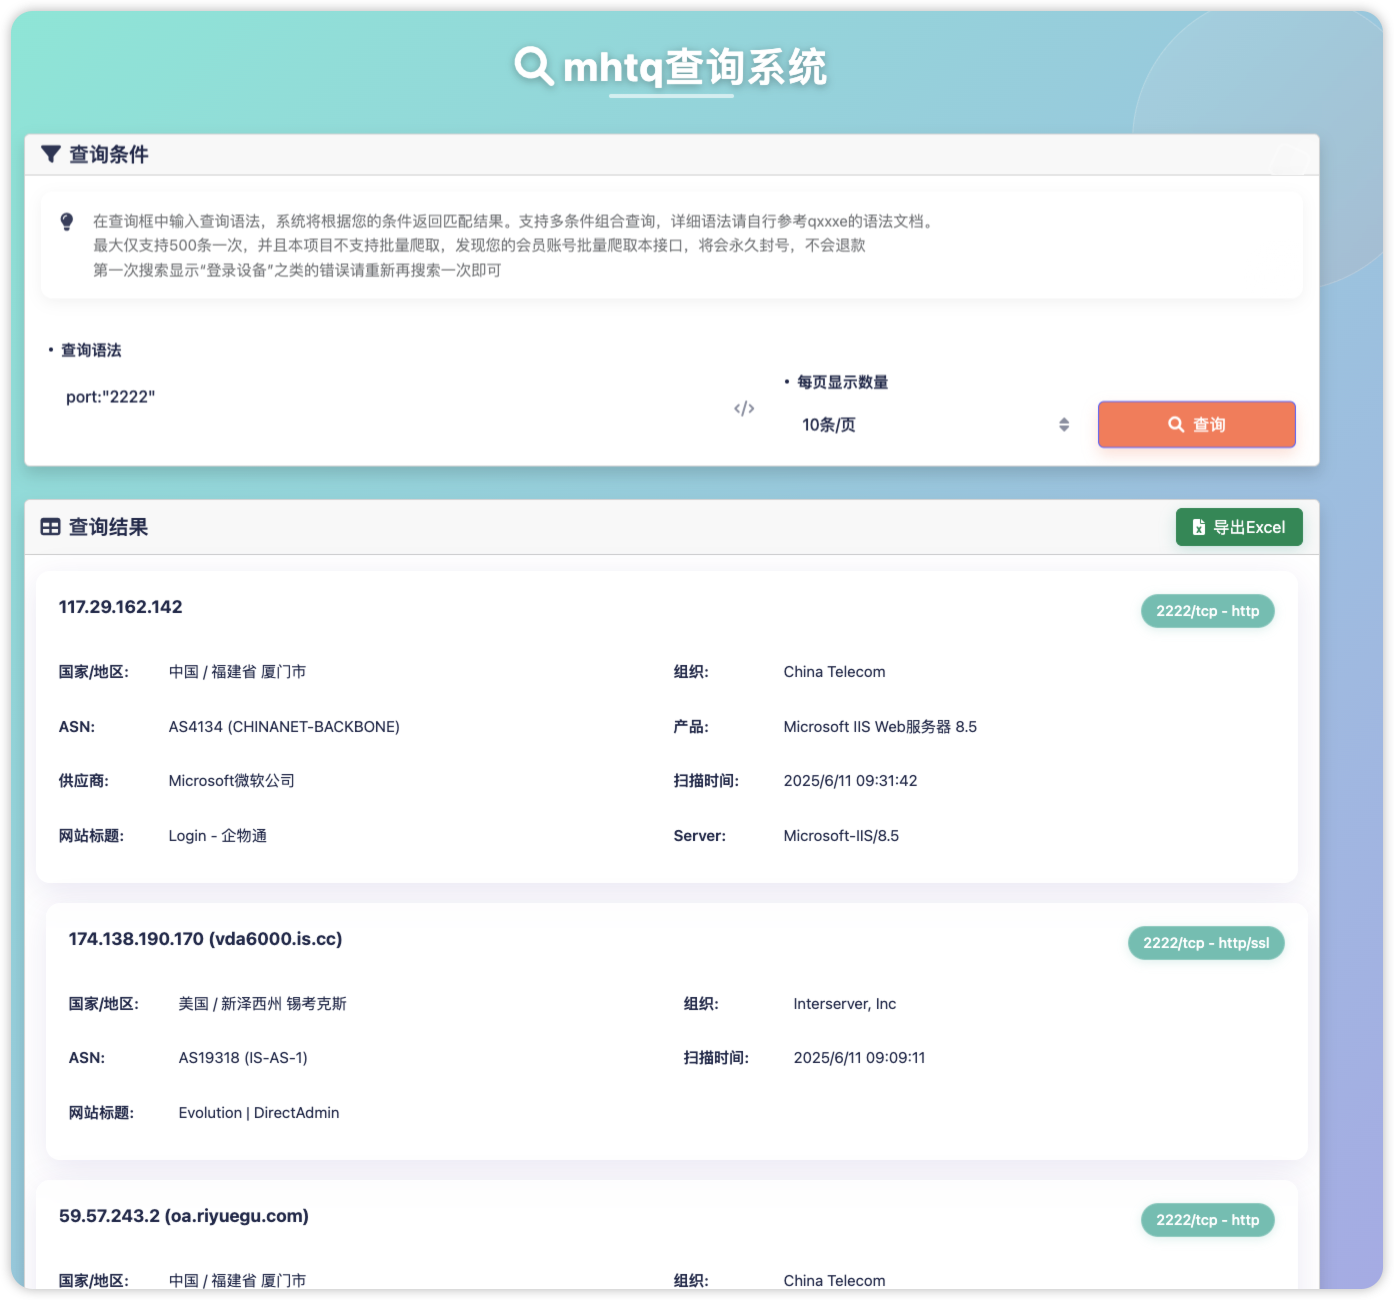1394x1300 pixels.
Task: Click the funnel icon next to 查询条件
Action: (51, 154)
